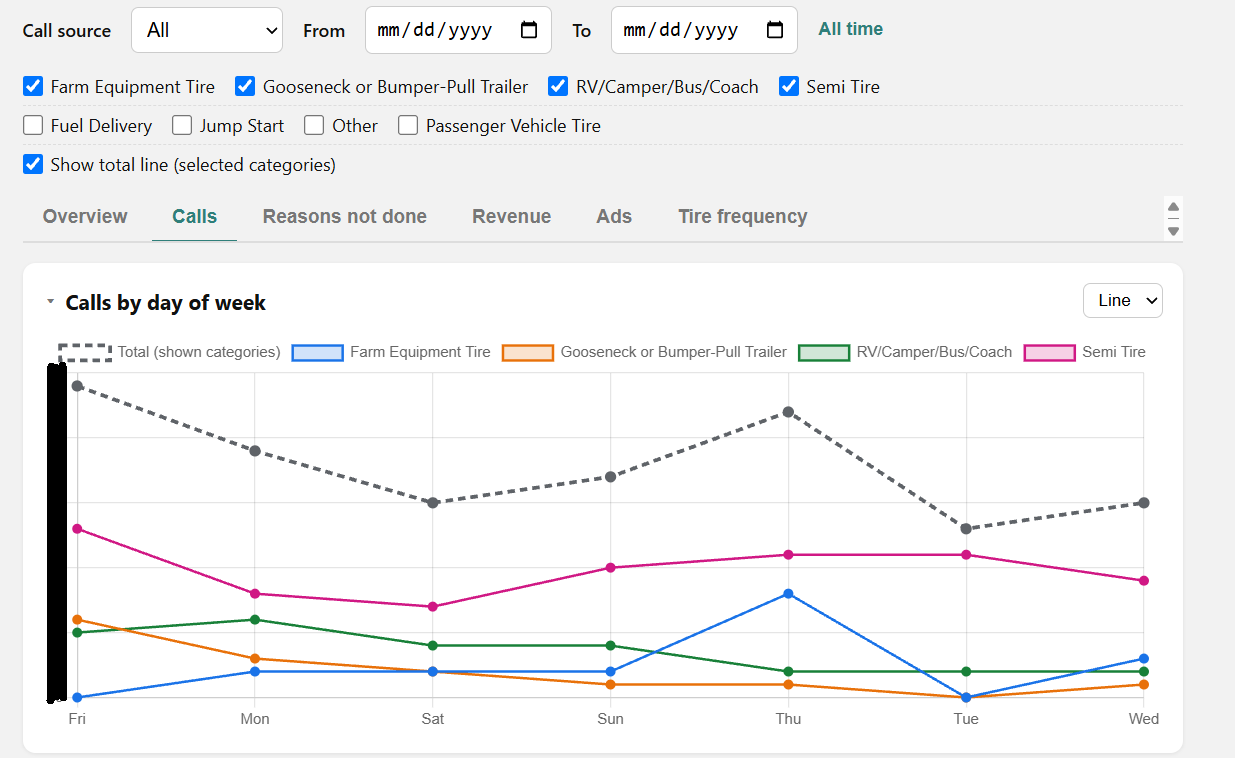Click Semi Tire data point on Sun
Image resolution: width=1235 pixels, height=758 pixels.
610,568
